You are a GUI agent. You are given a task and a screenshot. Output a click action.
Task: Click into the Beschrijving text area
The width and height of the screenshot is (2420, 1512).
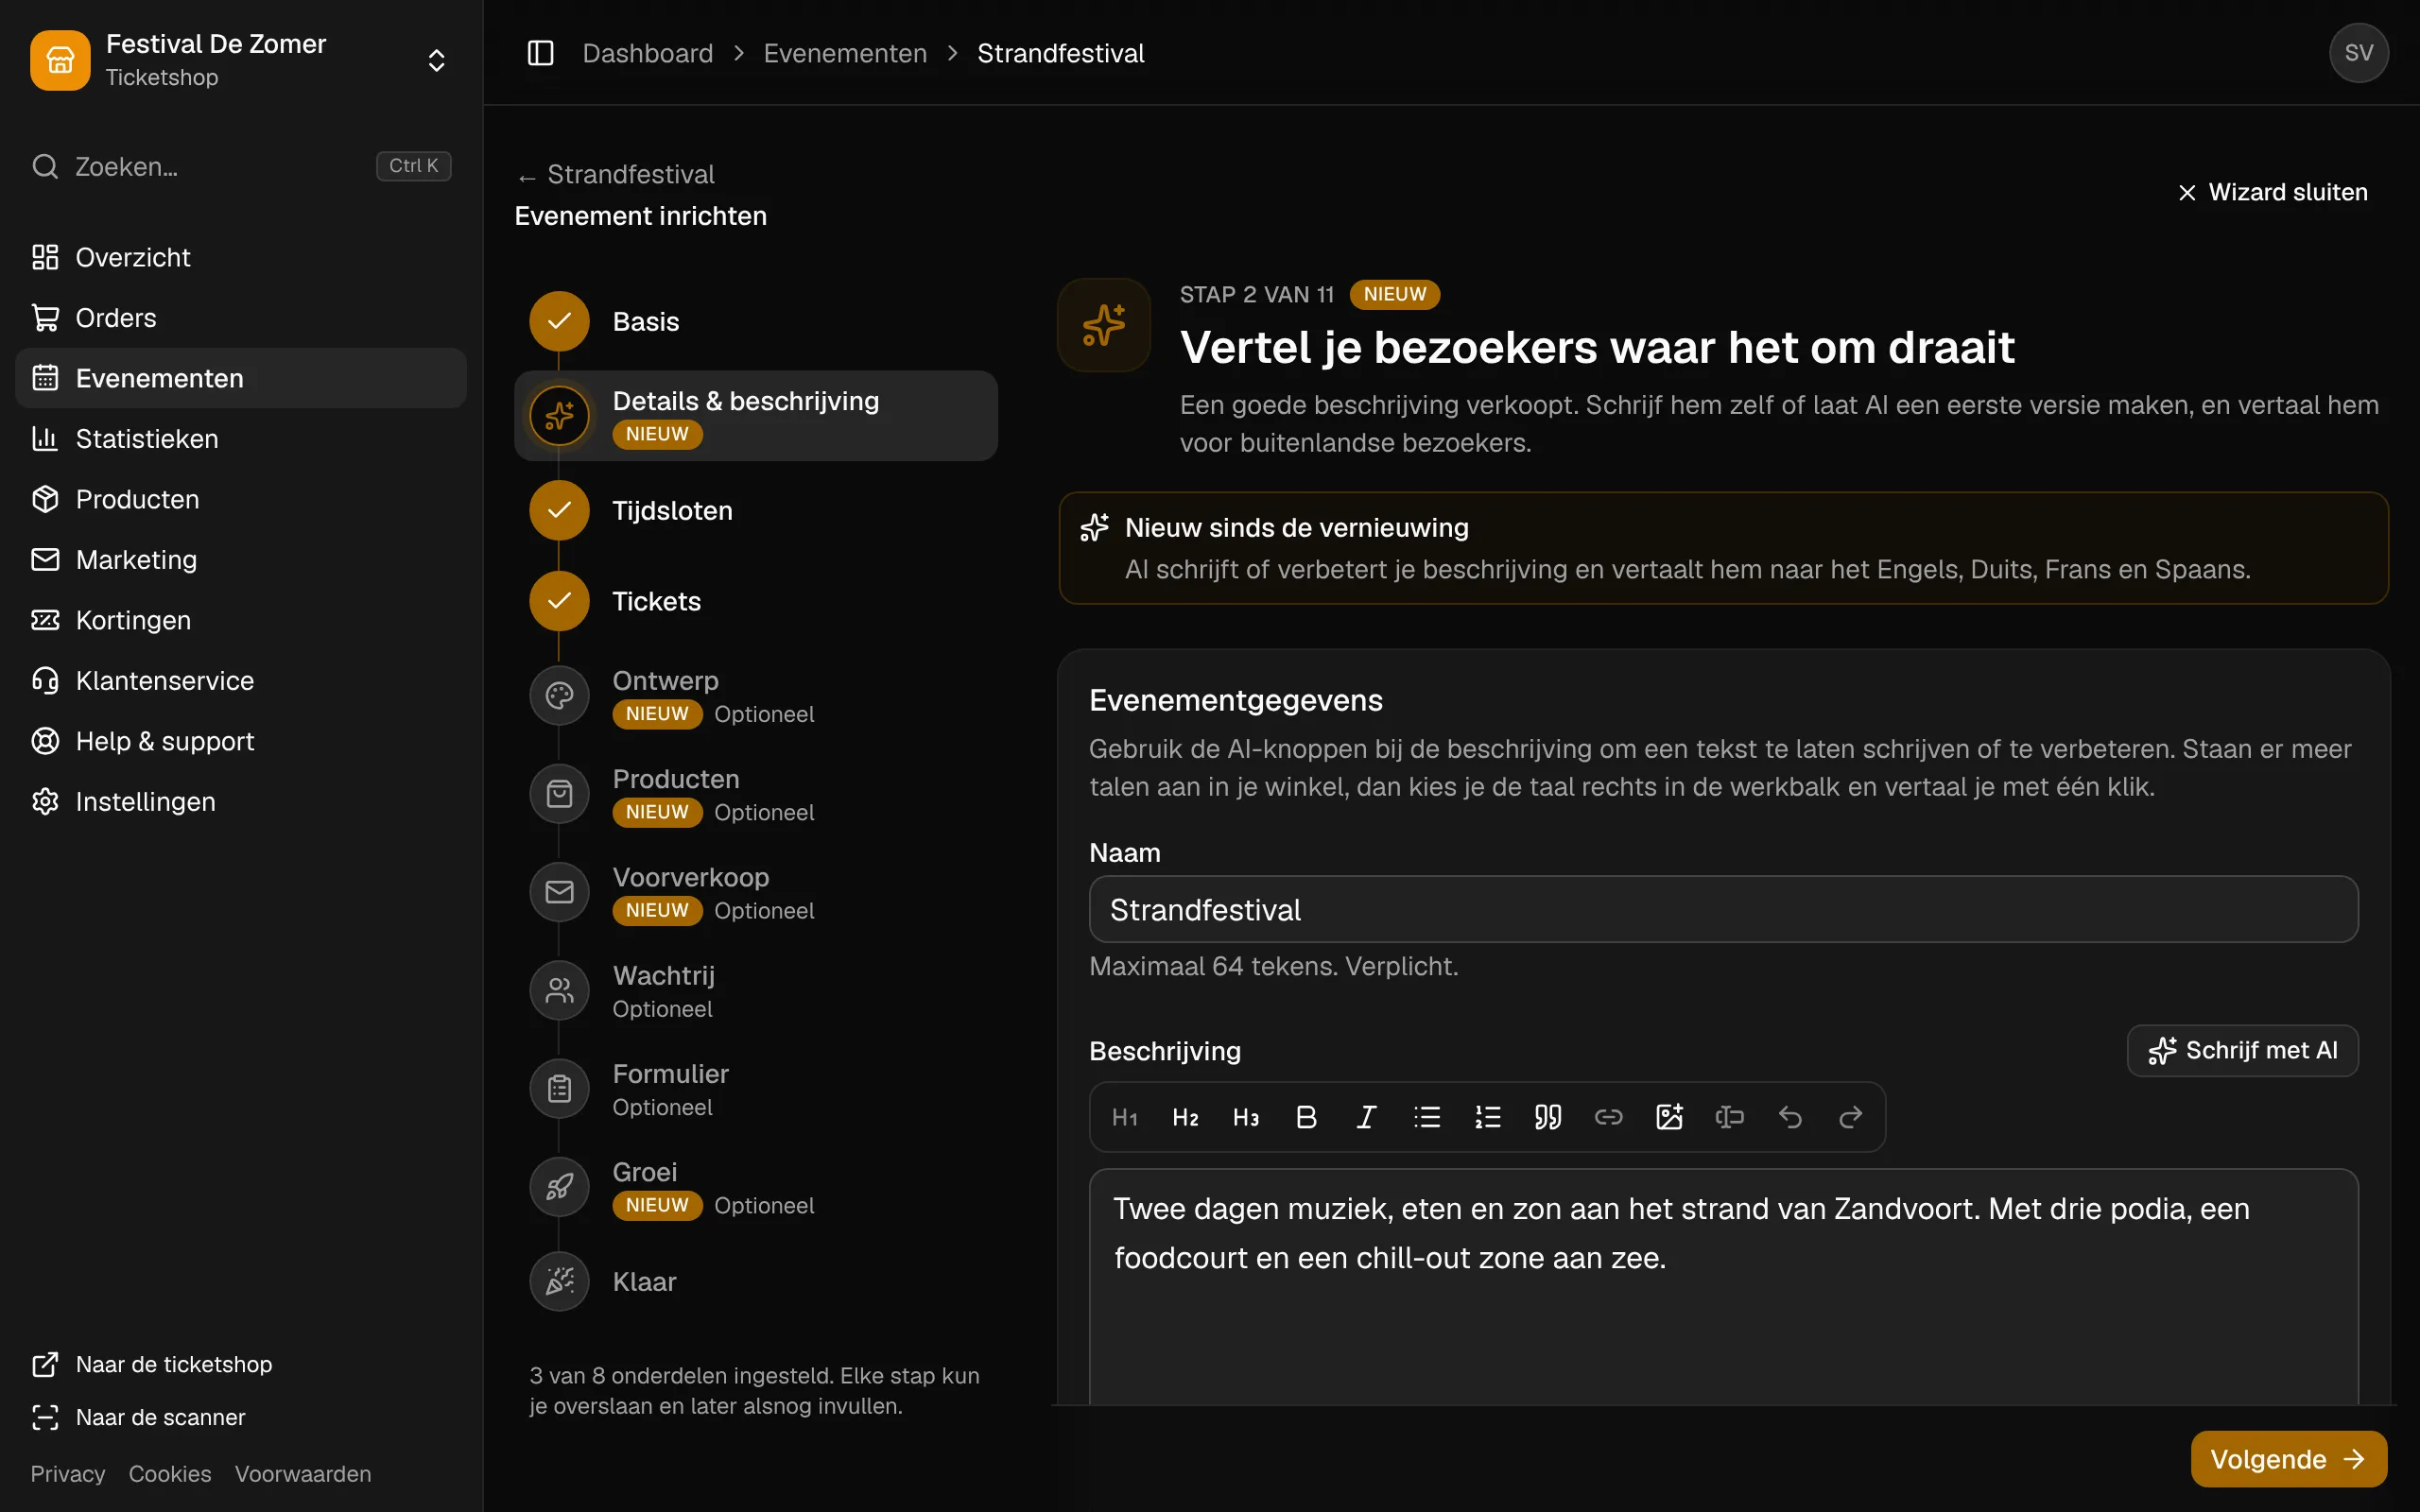1723,1286
